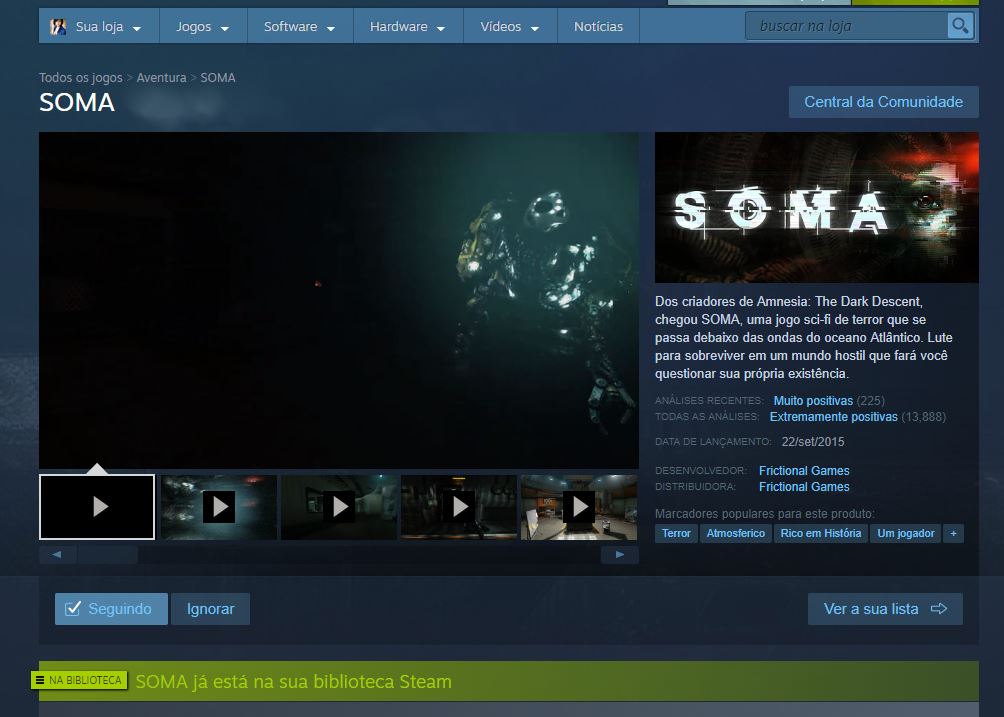Screen dimensions: 1004x717
Task: Click the main SOMA video preview
Action: pyautogui.click(x=339, y=300)
